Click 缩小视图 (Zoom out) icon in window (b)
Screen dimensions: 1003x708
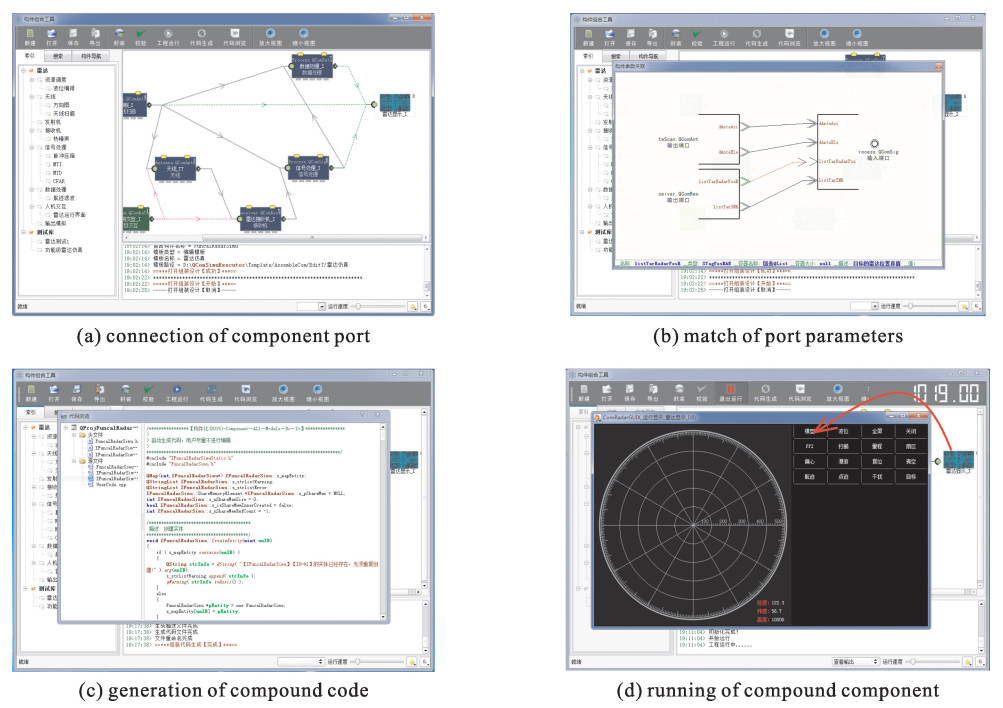857,33
